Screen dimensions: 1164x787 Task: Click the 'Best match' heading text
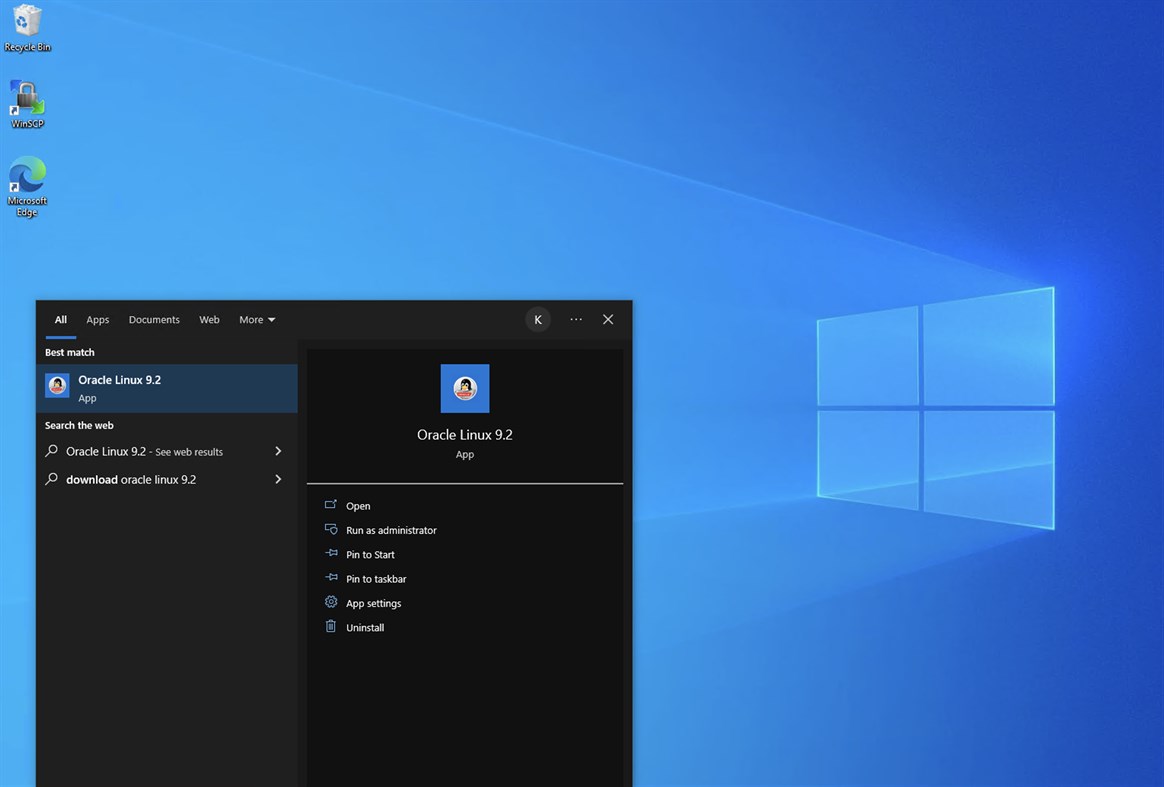(x=70, y=353)
